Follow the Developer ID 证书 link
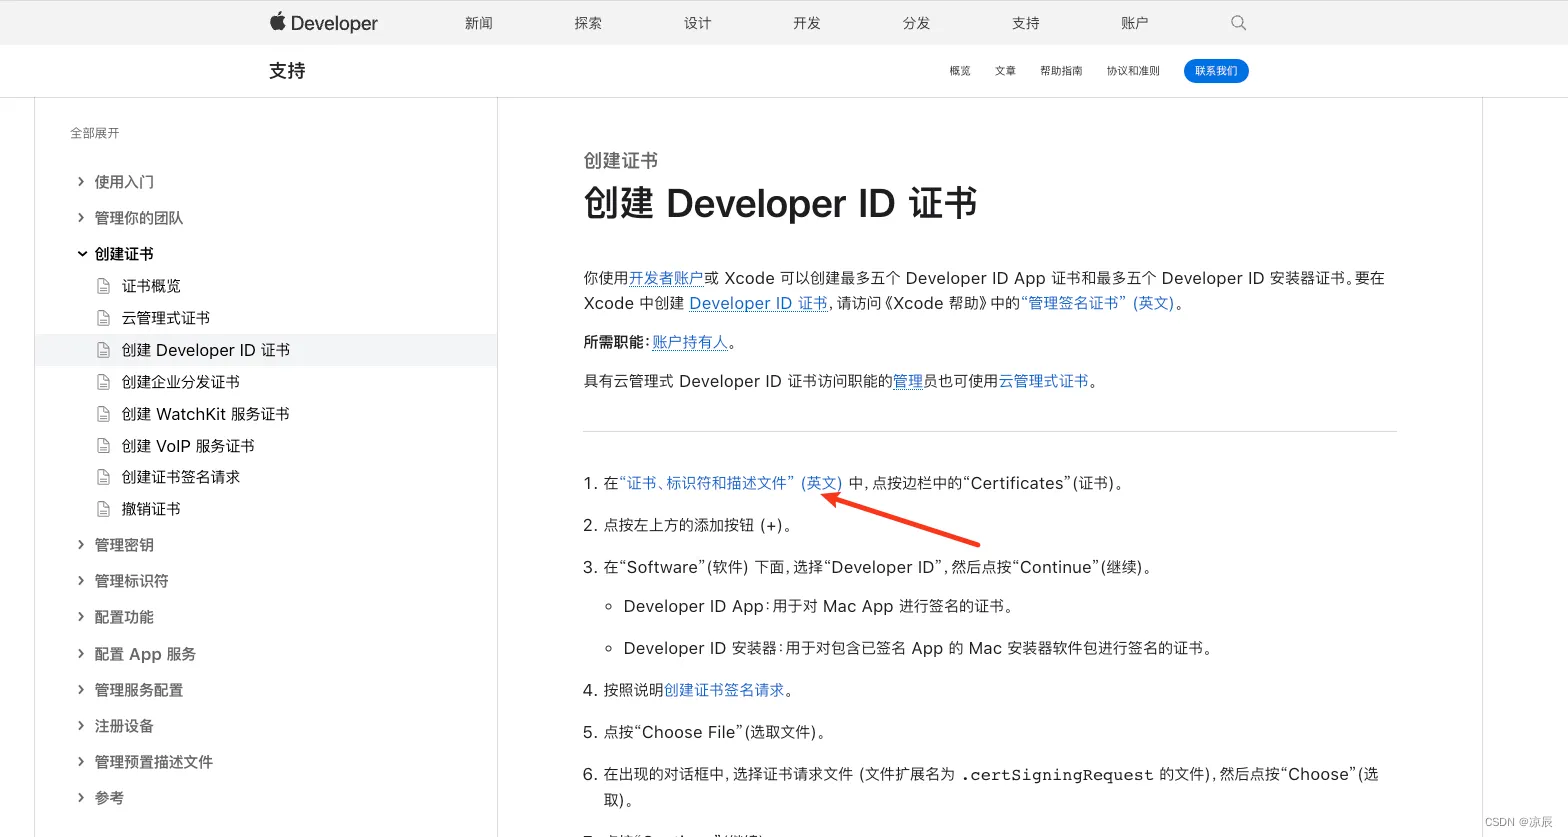 (758, 303)
